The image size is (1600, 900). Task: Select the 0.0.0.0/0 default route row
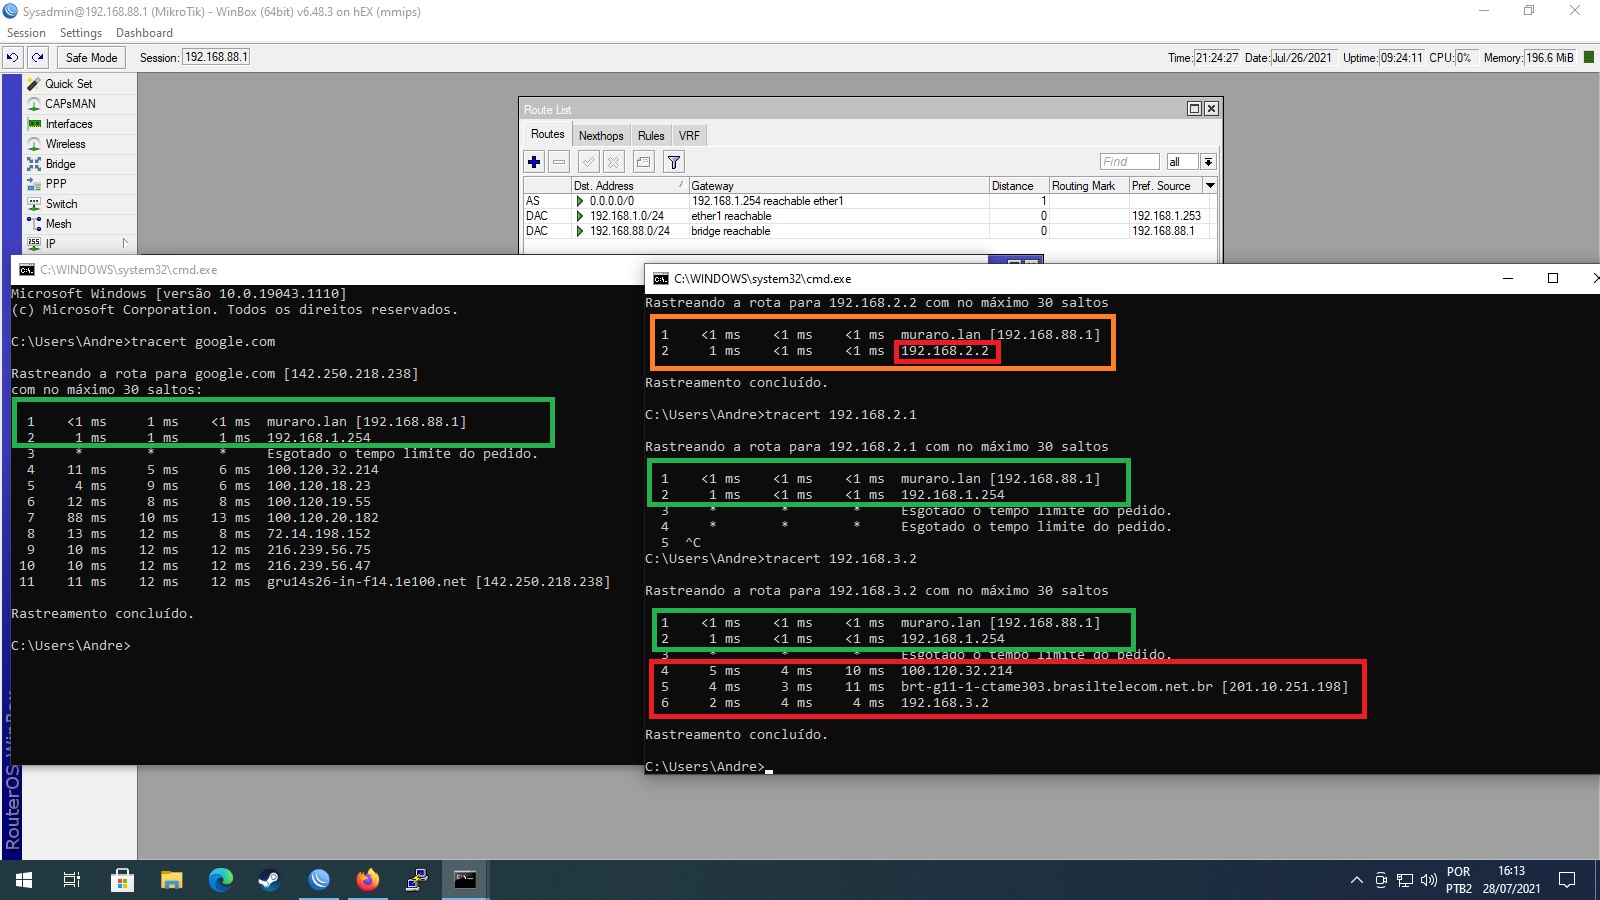(x=870, y=201)
